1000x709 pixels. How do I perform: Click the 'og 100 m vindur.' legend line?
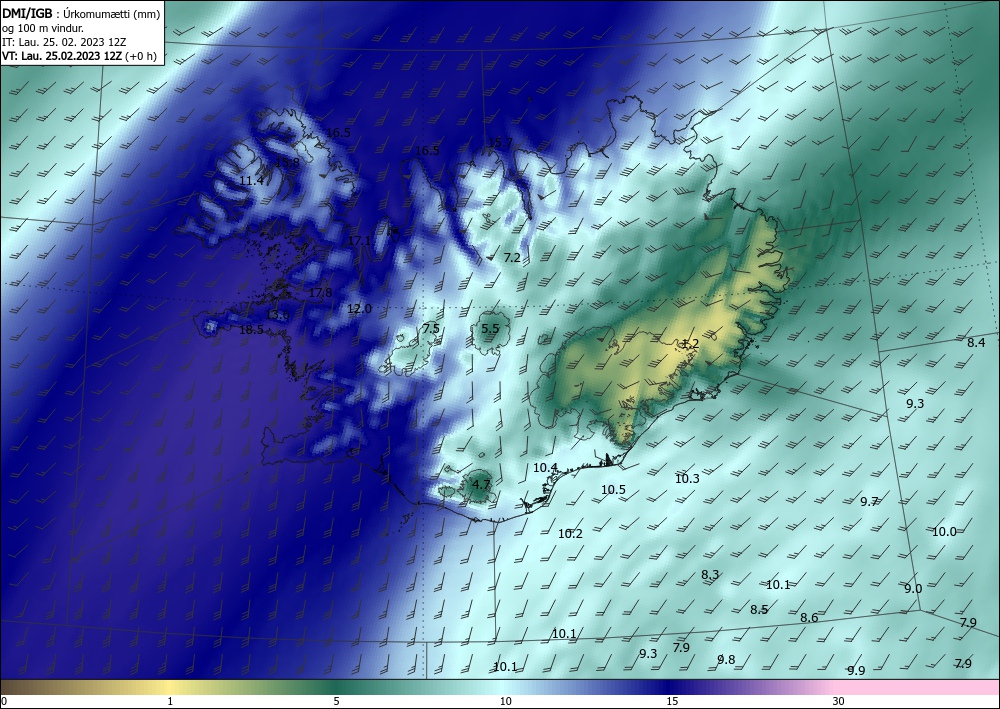43,28
